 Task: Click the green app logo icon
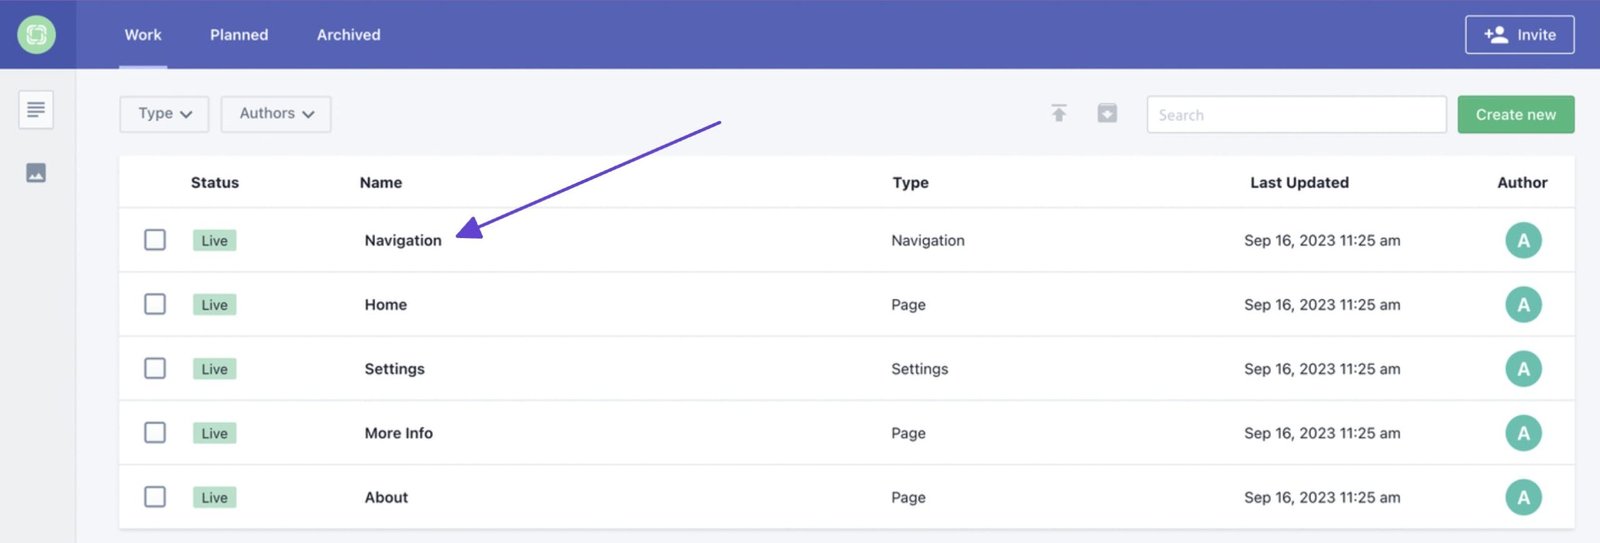37,35
